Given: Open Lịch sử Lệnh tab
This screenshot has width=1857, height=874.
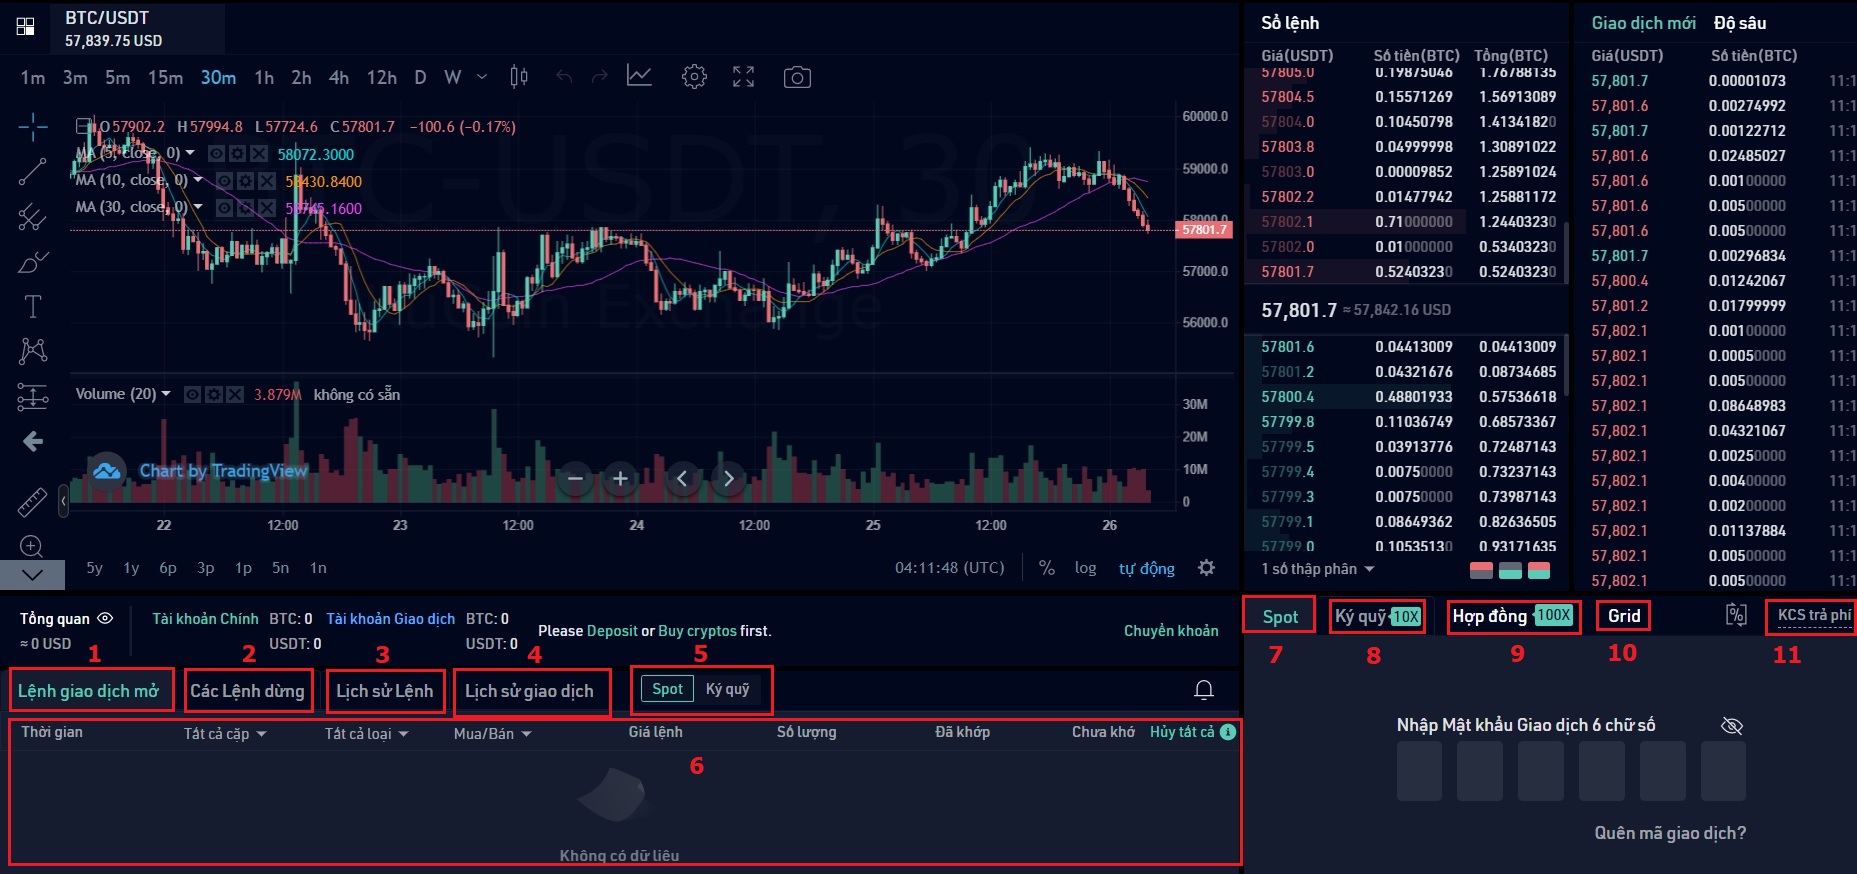Looking at the screenshot, I should (x=384, y=691).
